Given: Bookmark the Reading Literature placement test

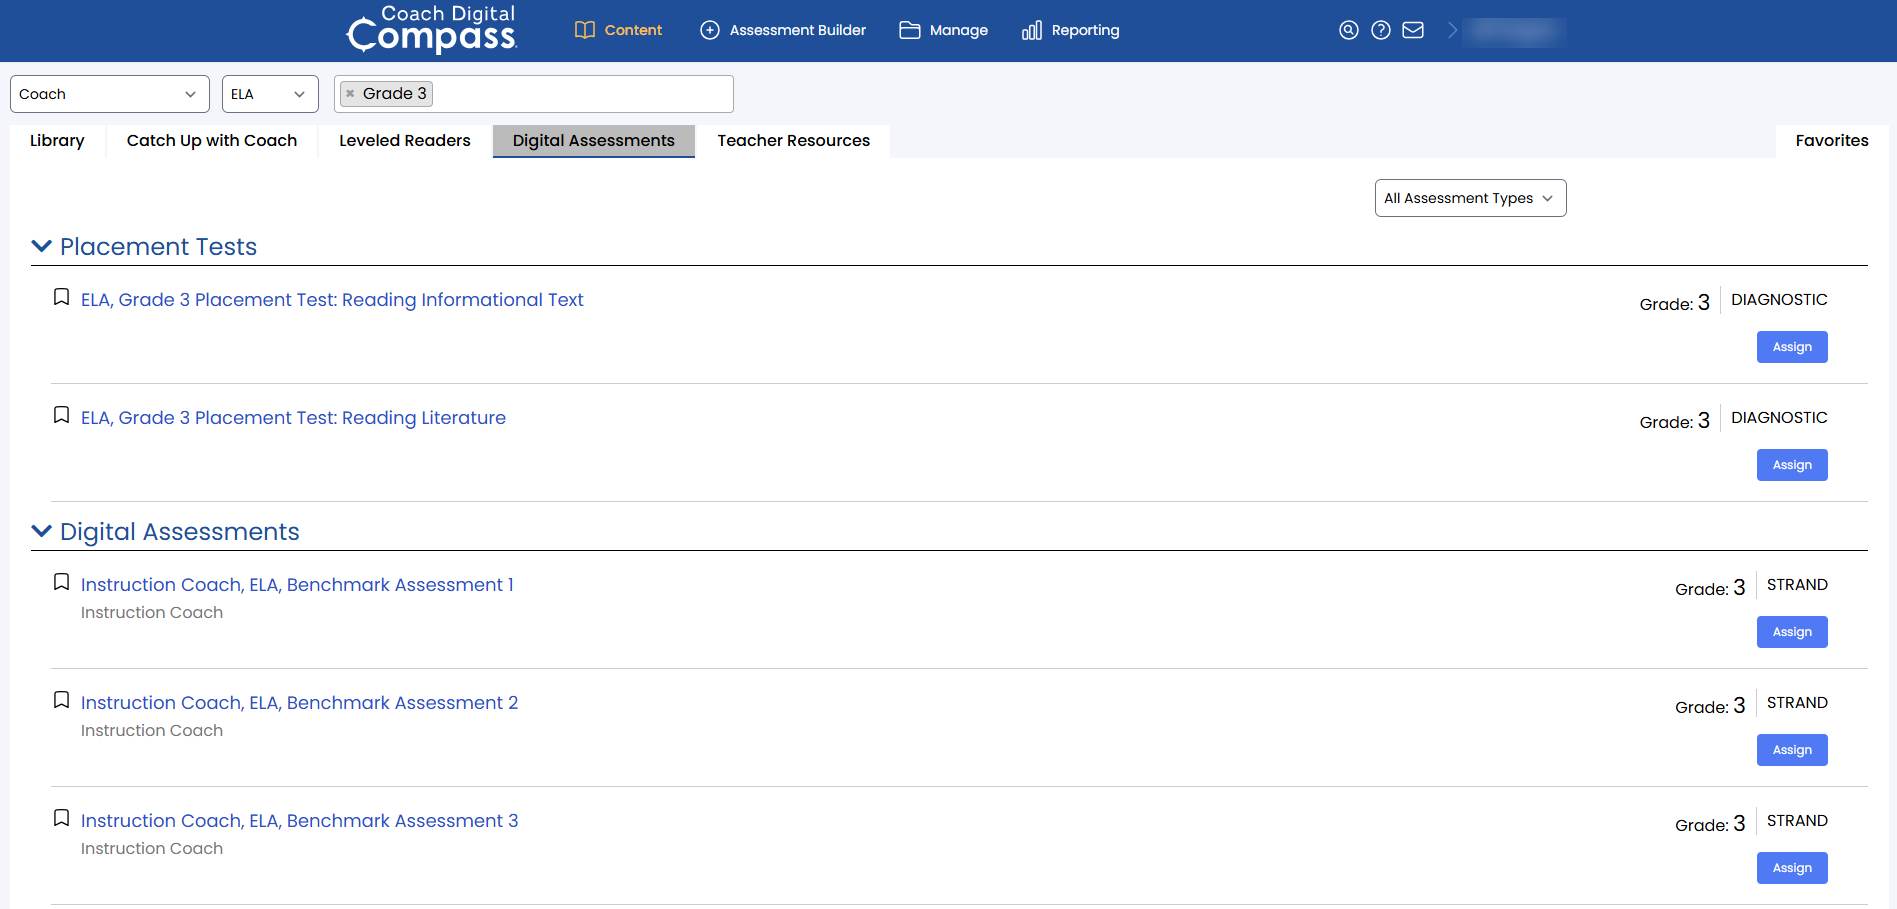Looking at the screenshot, I should click(x=61, y=415).
